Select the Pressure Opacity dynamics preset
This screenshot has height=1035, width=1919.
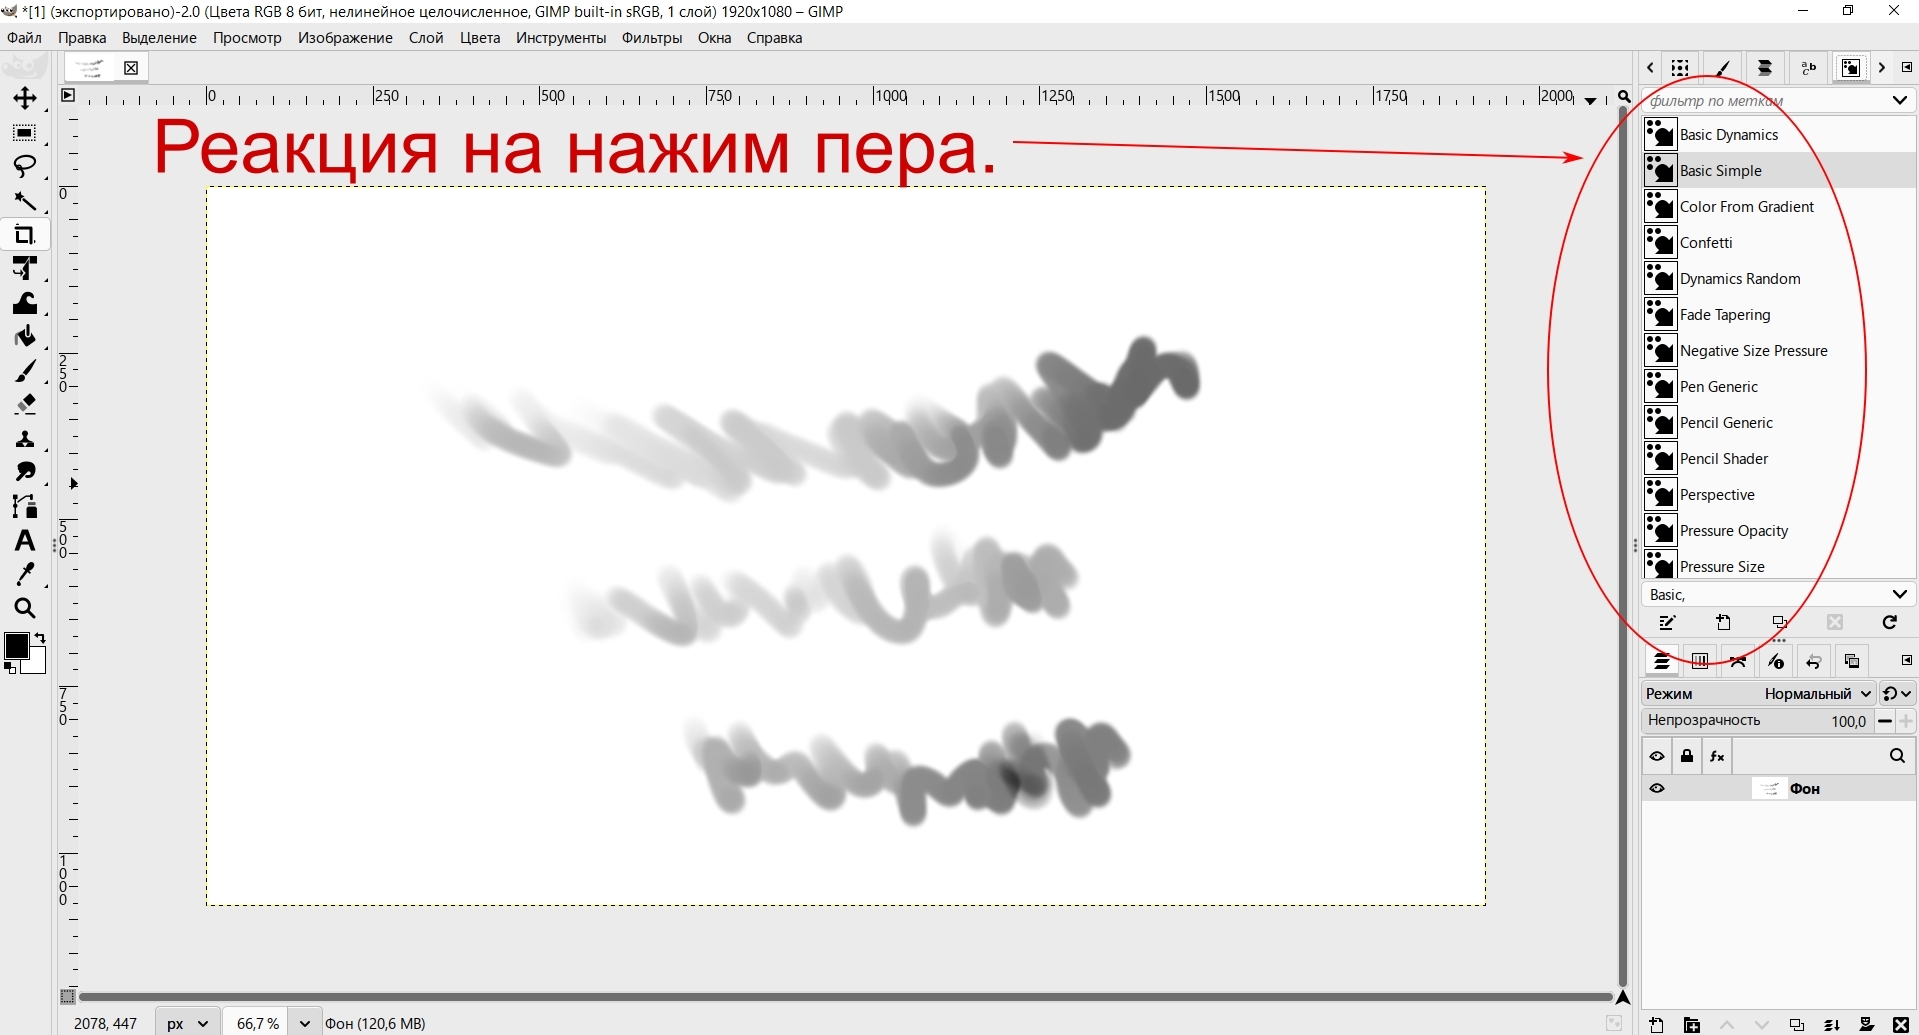click(1733, 531)
